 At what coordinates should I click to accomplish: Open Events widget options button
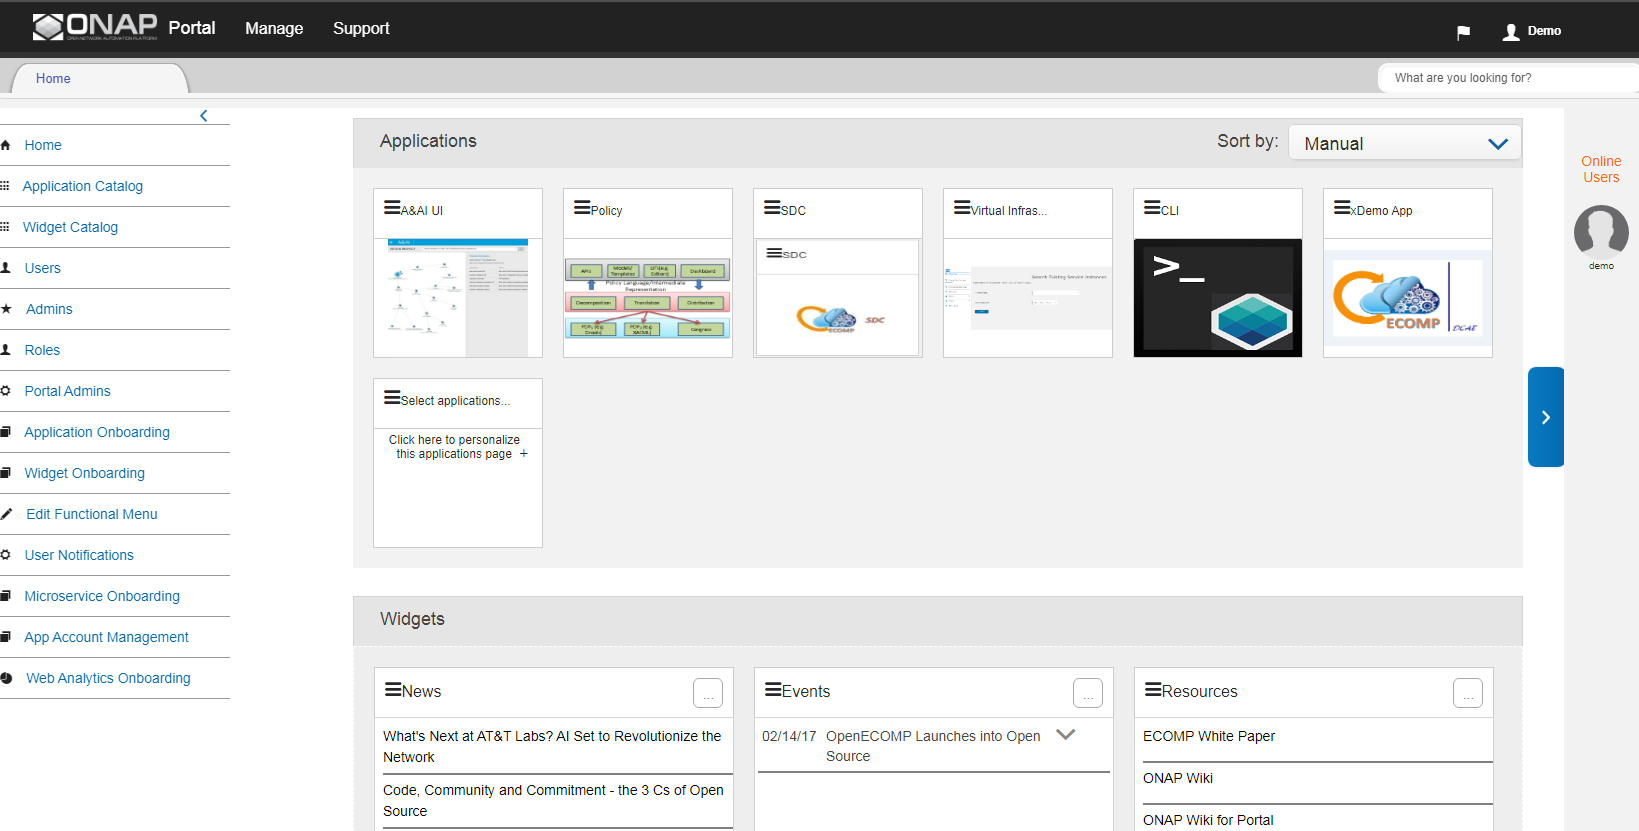(x=1088, y=693)
